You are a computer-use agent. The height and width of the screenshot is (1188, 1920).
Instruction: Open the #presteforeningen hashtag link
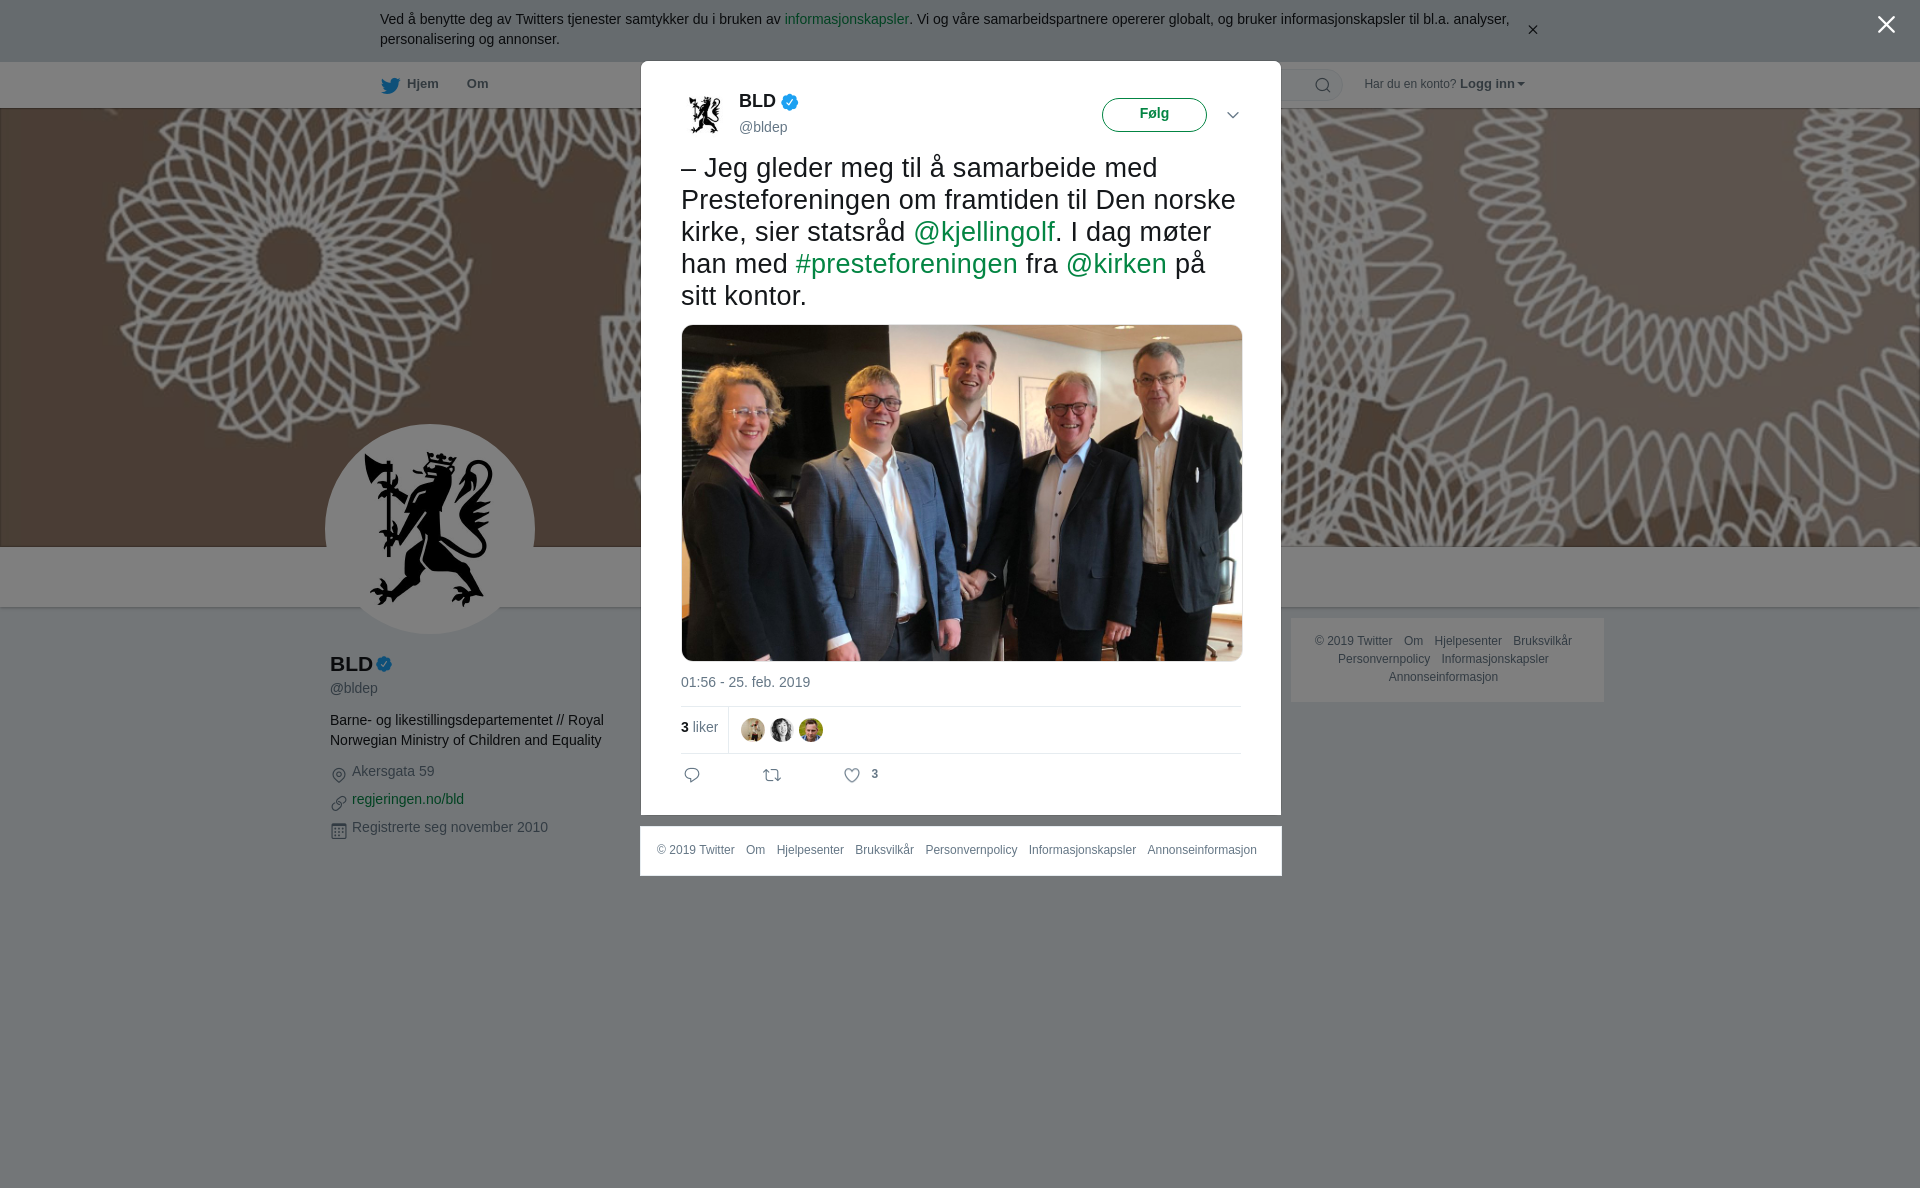point(906,264)
